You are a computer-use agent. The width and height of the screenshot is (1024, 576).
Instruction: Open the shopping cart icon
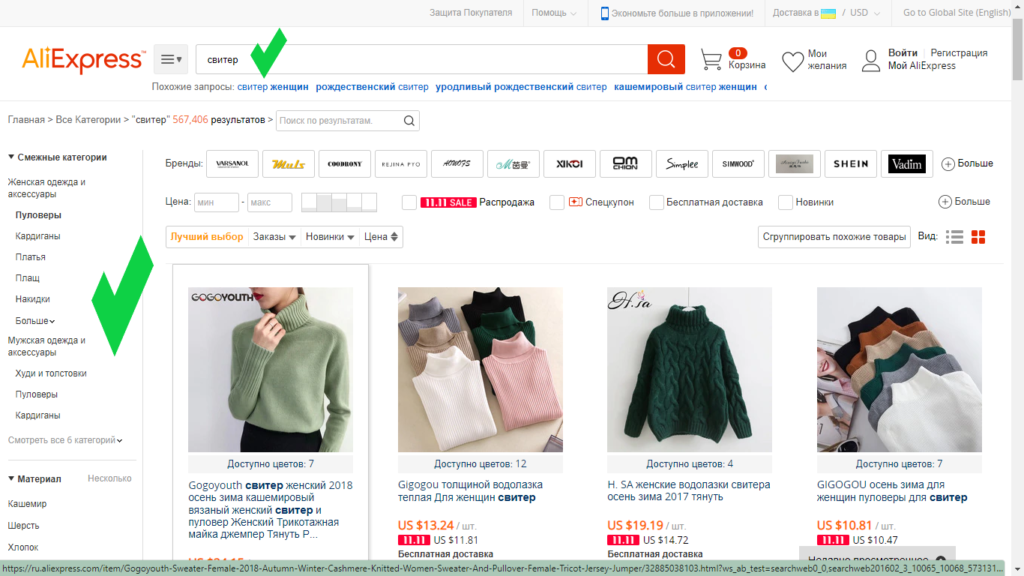[x=711, y=60]
